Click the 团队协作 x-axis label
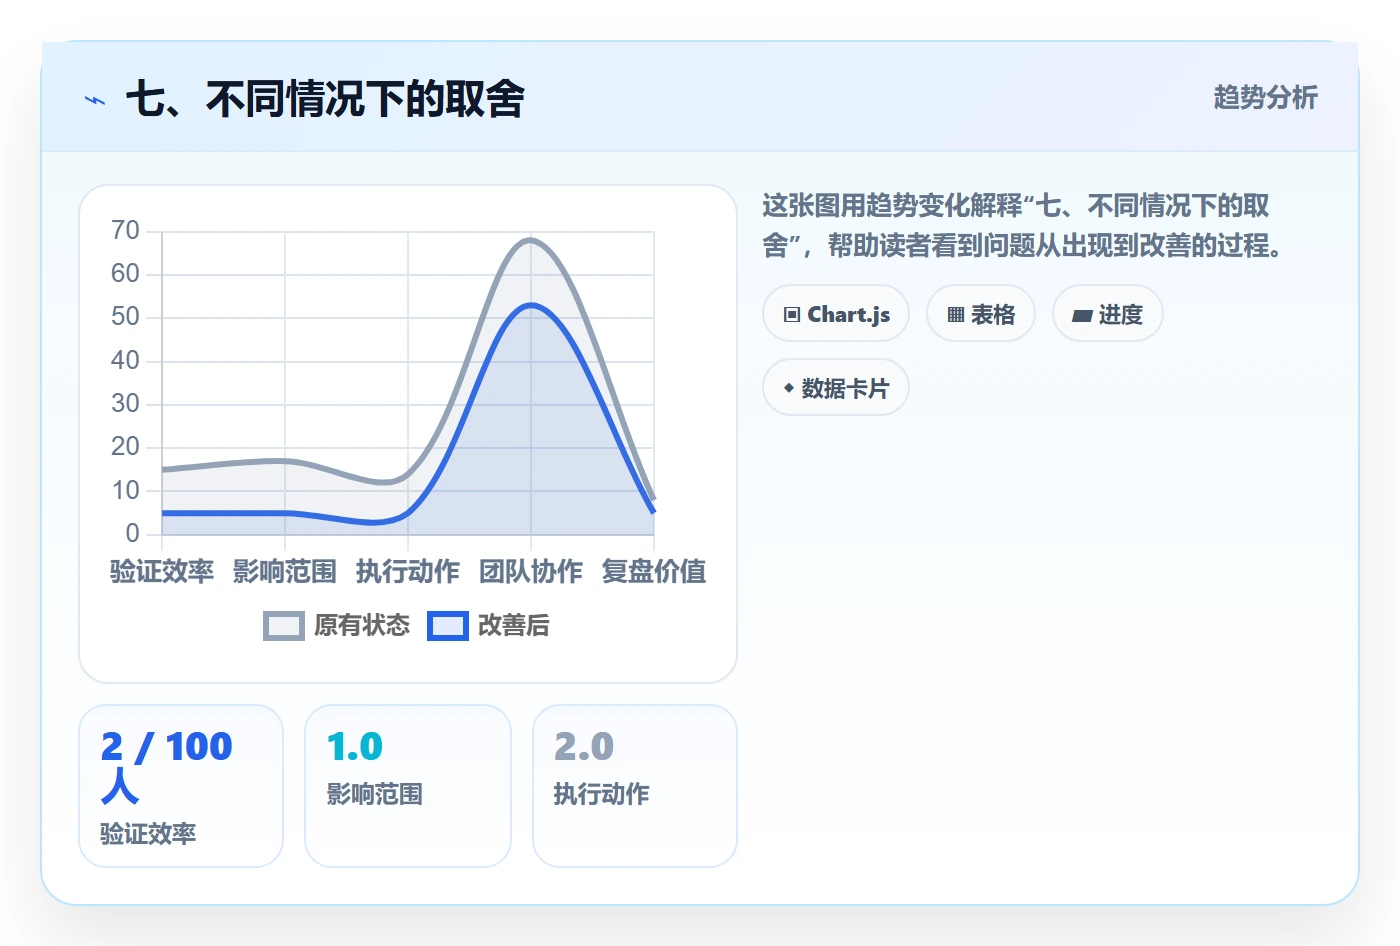This screenshot has width=1400, height=946. [531, 571]
